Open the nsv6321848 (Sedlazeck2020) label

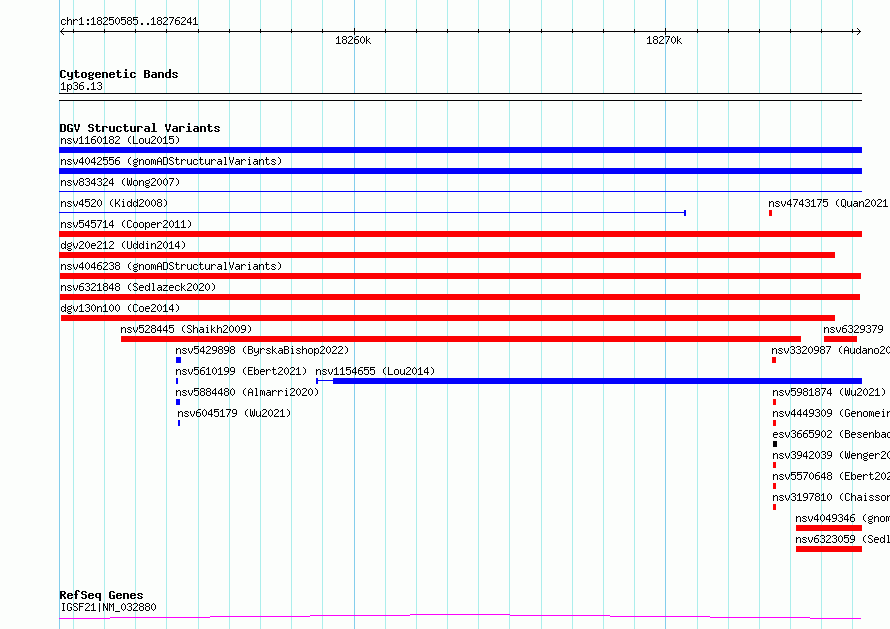pos(138,287)
